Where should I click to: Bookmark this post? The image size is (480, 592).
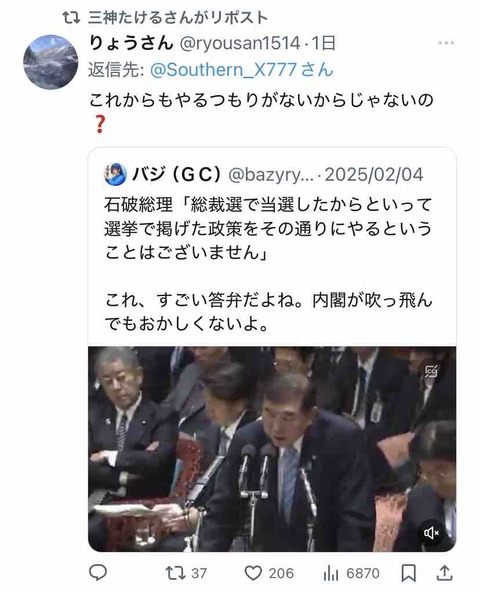[x=408, y=573]
